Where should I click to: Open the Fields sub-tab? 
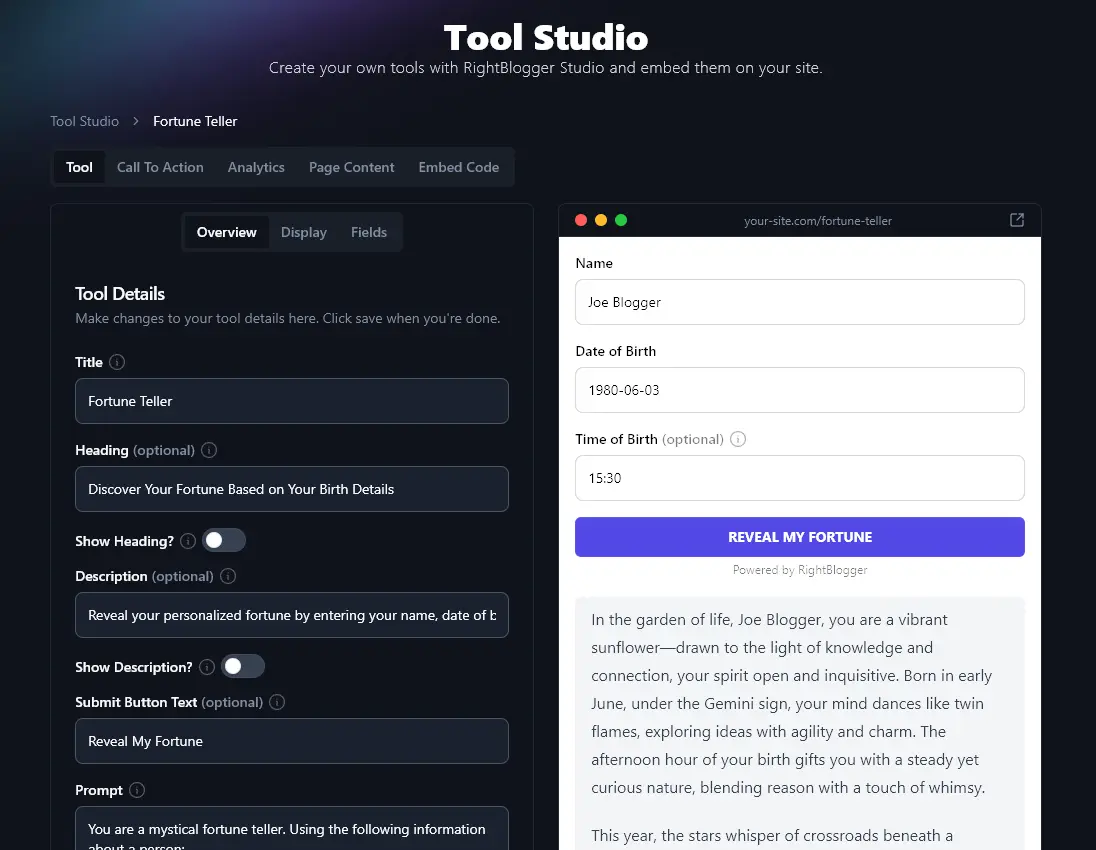[369, 232]
